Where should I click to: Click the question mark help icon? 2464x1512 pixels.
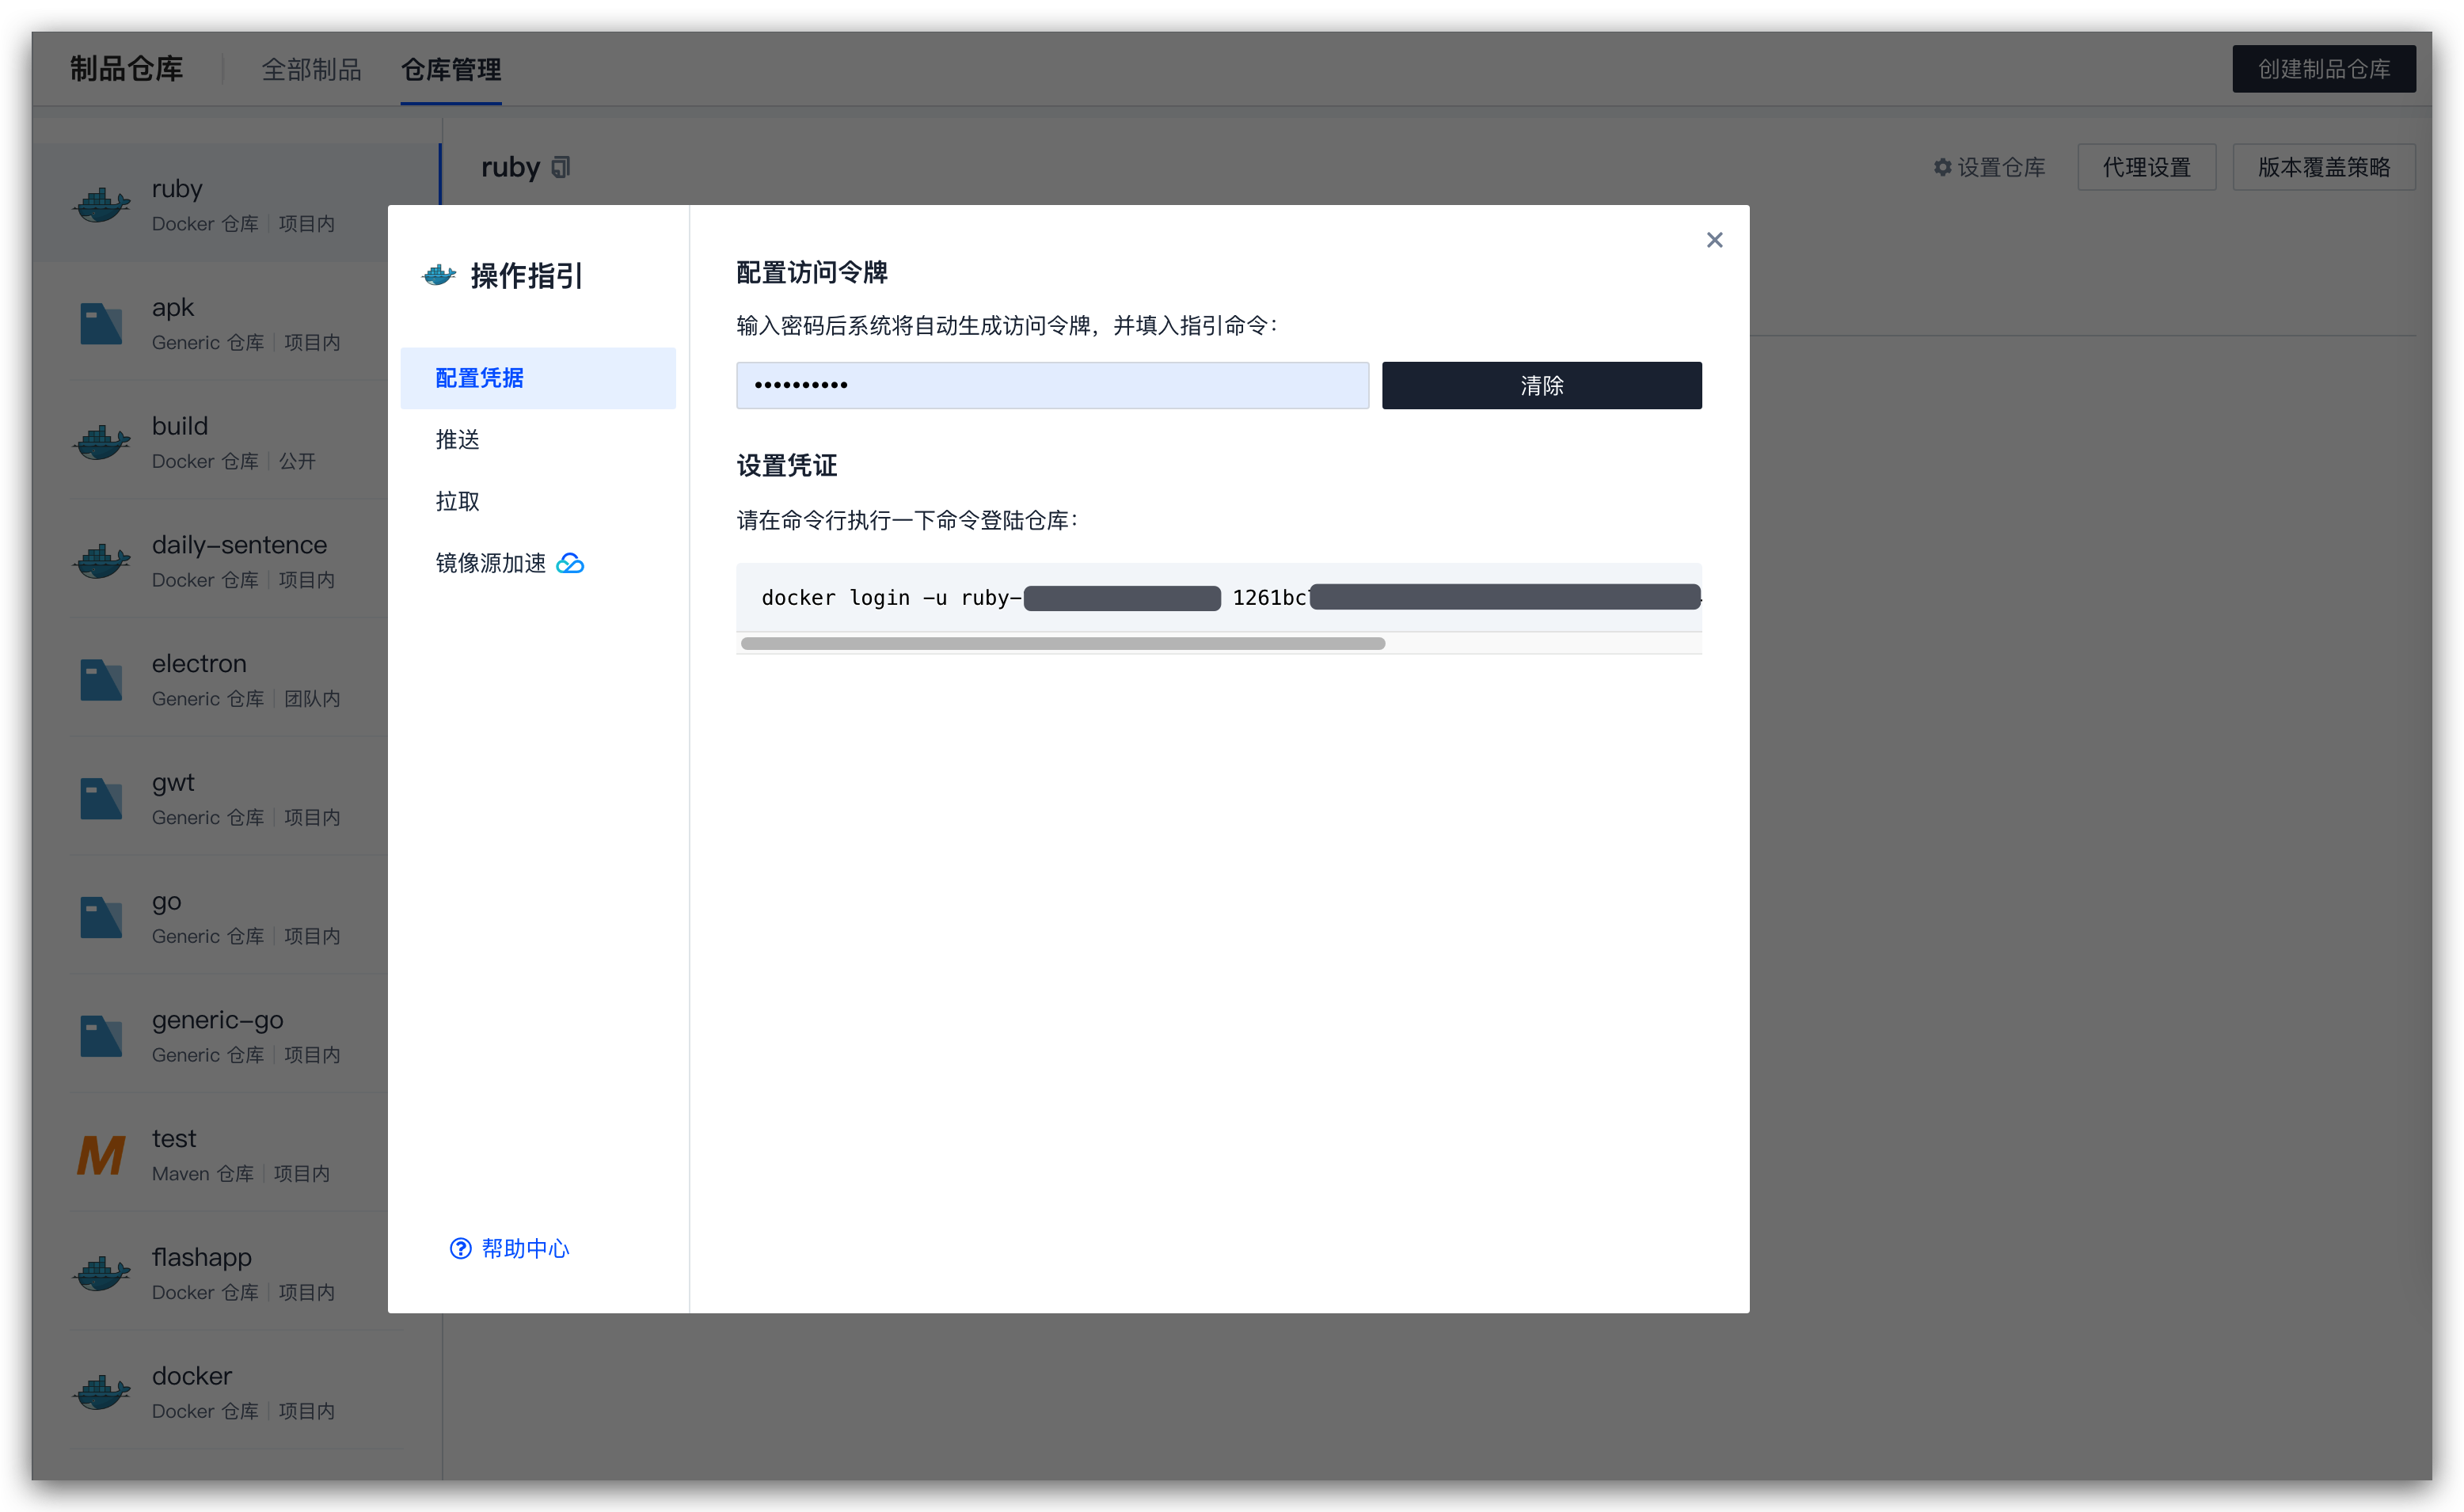(460, 1248)
